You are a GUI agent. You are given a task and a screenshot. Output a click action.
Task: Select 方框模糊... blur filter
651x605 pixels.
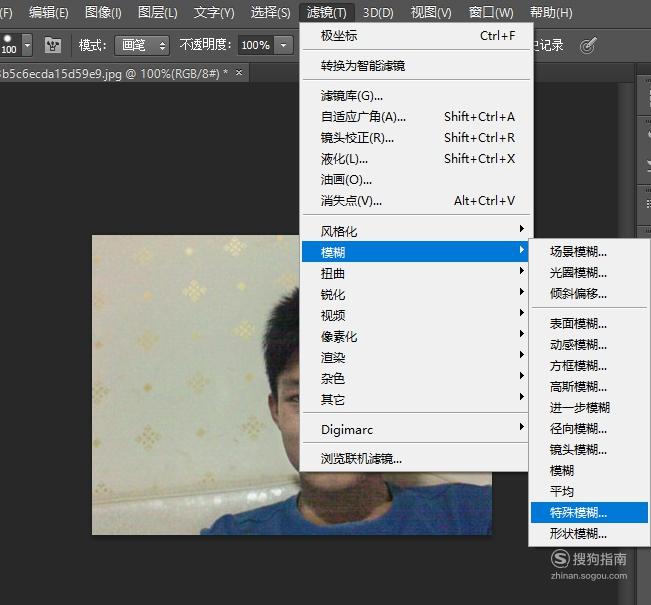pyautogui.click(x=590, y=366)
